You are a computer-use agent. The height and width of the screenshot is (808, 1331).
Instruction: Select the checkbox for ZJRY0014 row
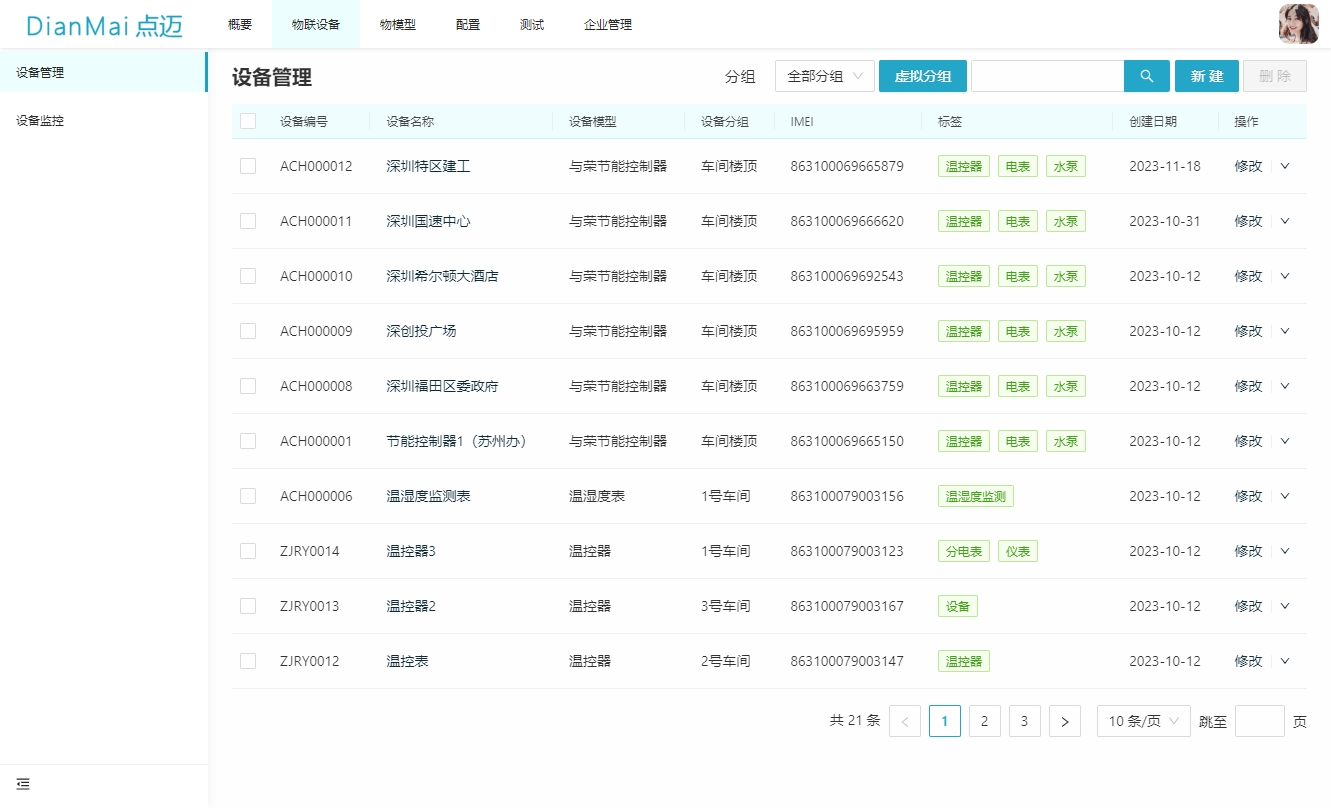(x=248, y=551)
